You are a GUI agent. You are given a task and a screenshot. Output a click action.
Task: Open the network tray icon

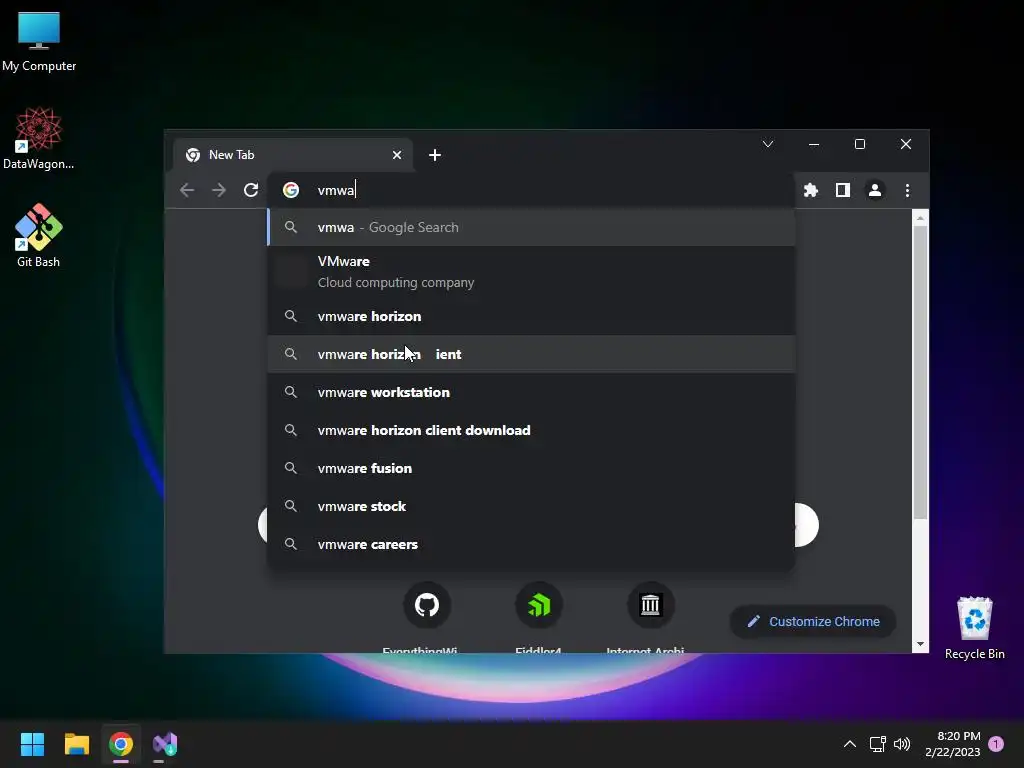point(878,744)
